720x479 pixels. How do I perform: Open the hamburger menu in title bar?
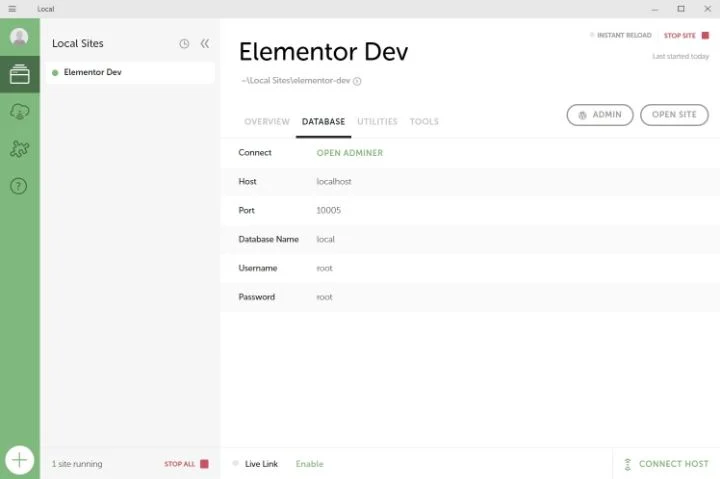12,9
